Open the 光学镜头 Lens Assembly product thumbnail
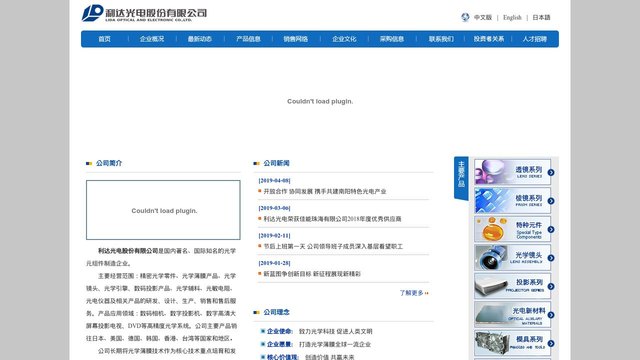This screenshot has height=360, width=640. click(x=512, y=258)
